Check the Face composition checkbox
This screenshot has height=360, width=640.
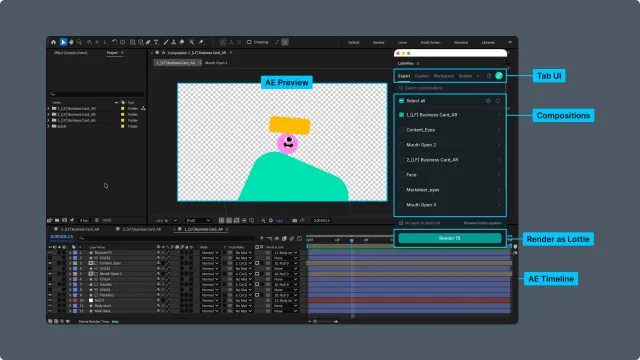[x=402, y=175]
